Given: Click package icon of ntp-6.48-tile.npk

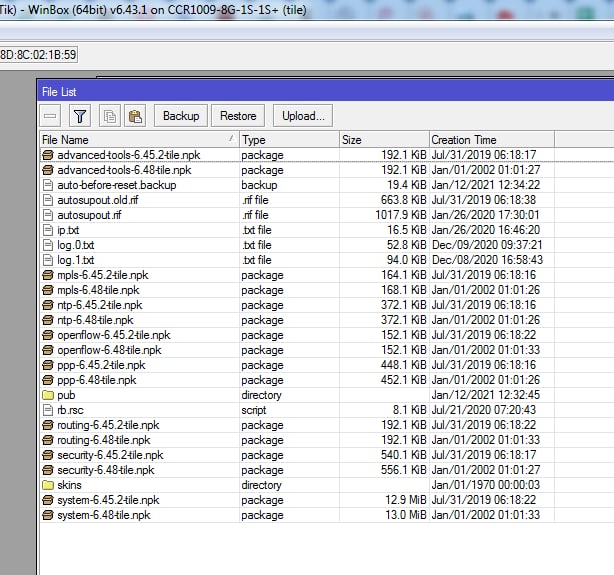Looking at the screenshot, I should tap(48, 320).
